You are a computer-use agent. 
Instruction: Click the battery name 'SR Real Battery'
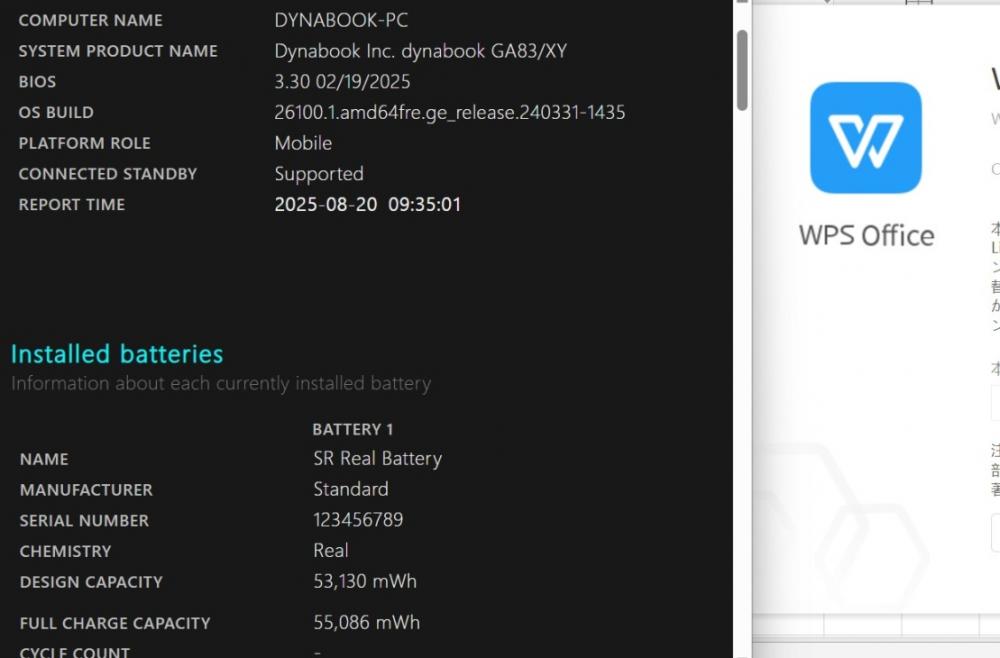coord(378,458)
